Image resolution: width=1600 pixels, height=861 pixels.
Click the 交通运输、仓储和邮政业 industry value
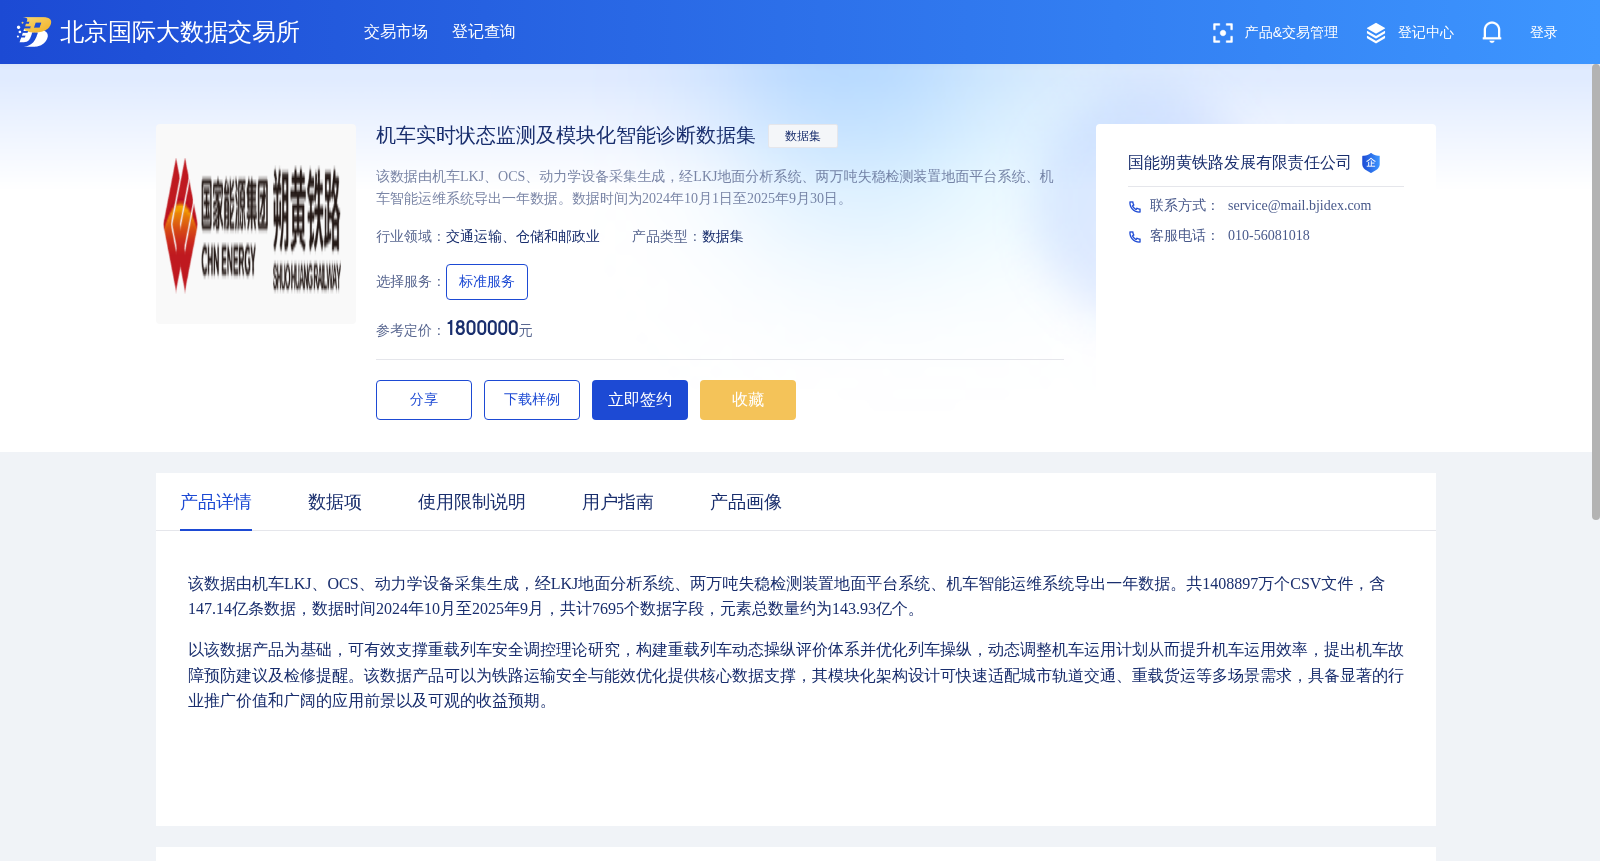[x=523, y=237]
